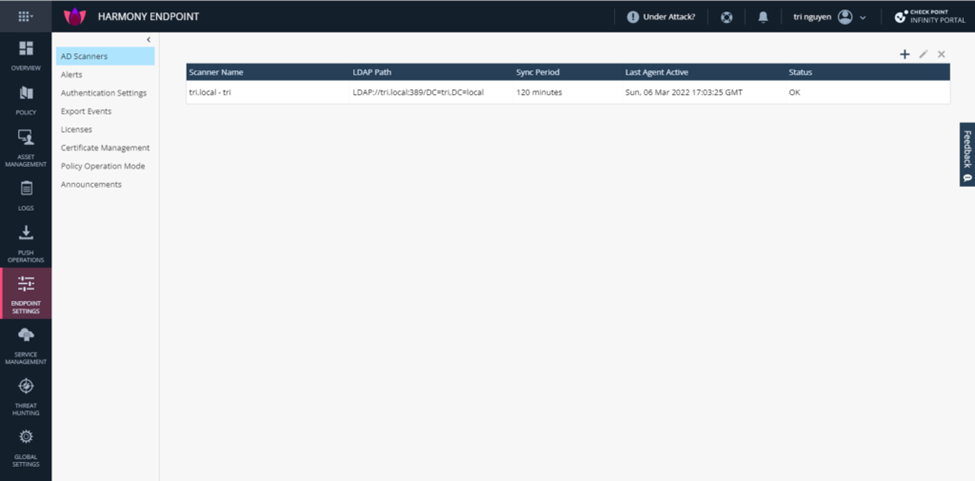Collapse the settings side panel
Screen dimensions: 975x481
149,40
